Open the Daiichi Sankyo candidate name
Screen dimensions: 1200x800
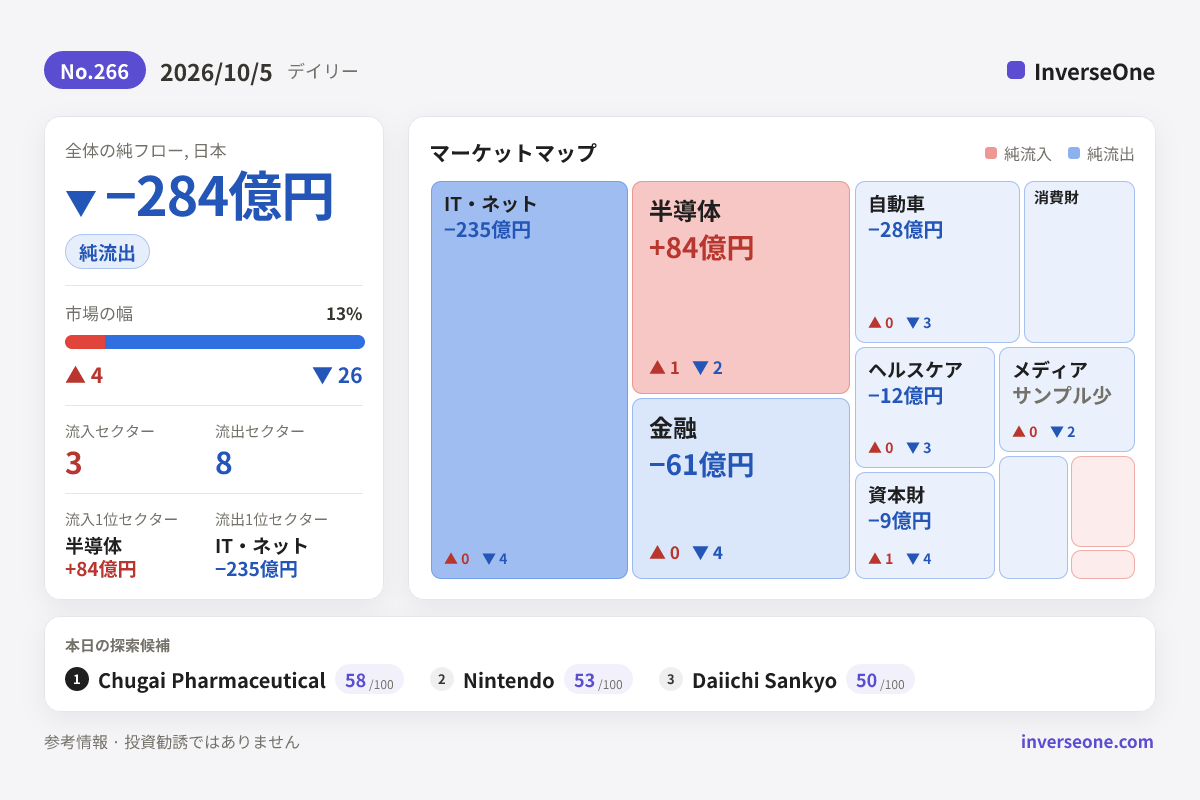764,680
